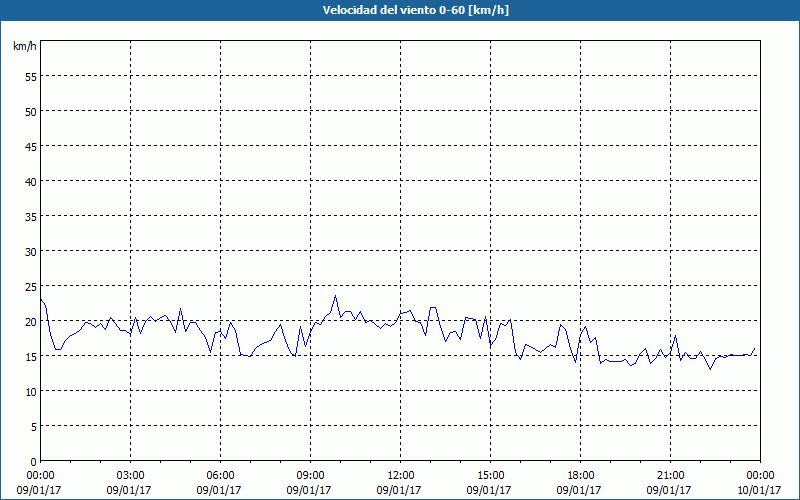Click the 03:00 time label on the x-axis
The image size is (800, 500).
point(131,476)
